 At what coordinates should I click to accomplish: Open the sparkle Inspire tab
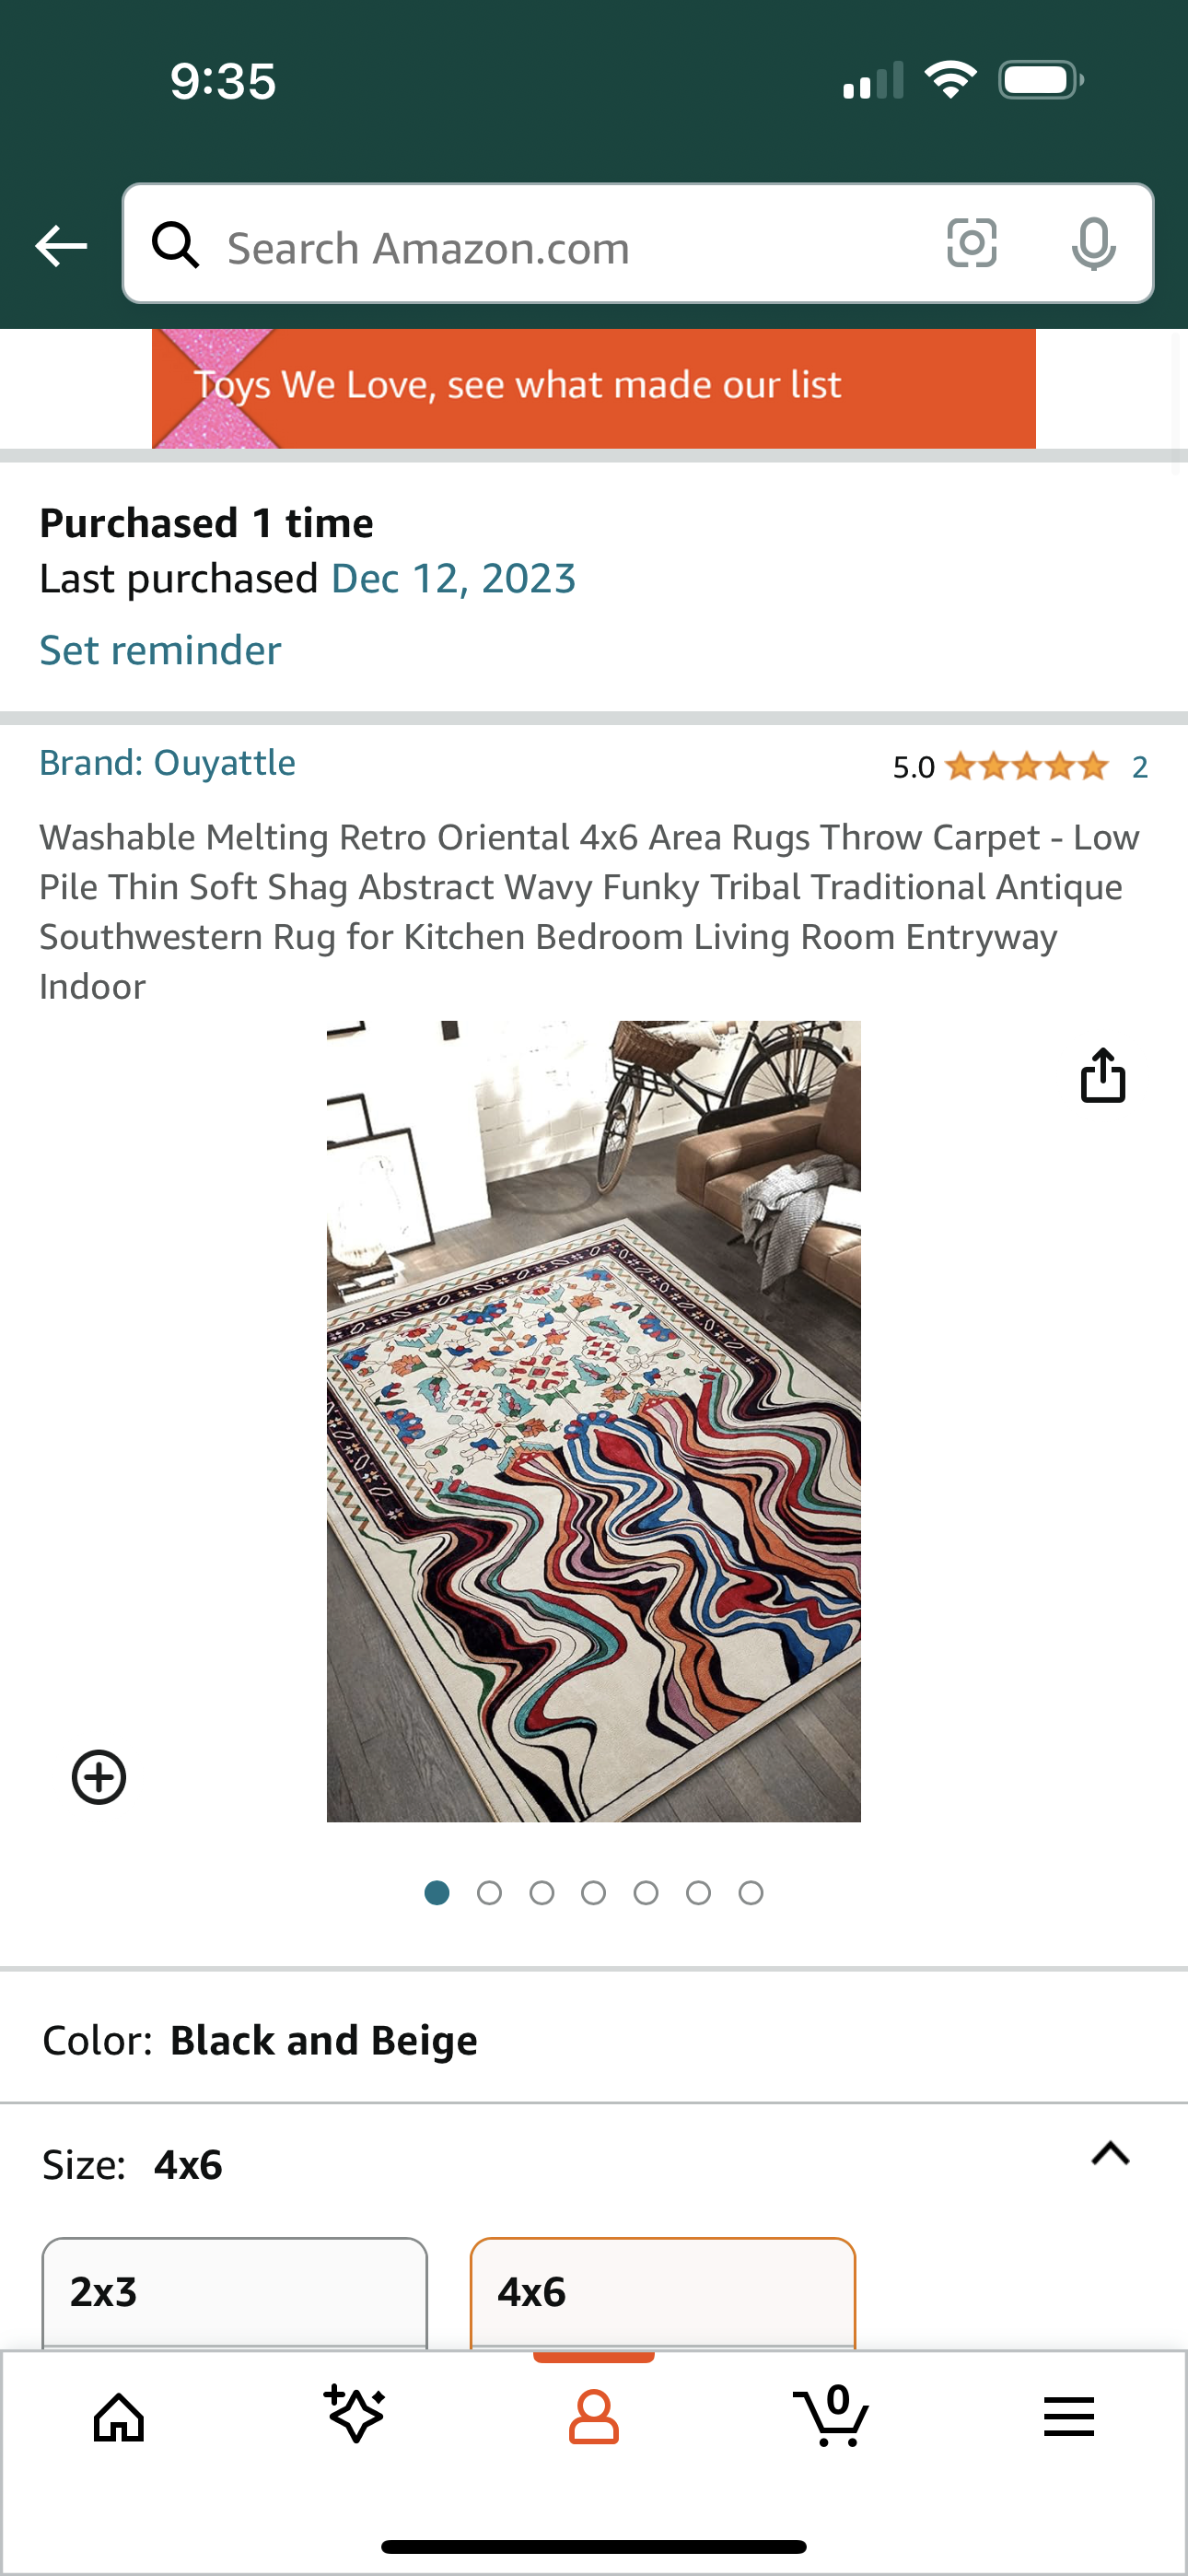coord(355,2414)
